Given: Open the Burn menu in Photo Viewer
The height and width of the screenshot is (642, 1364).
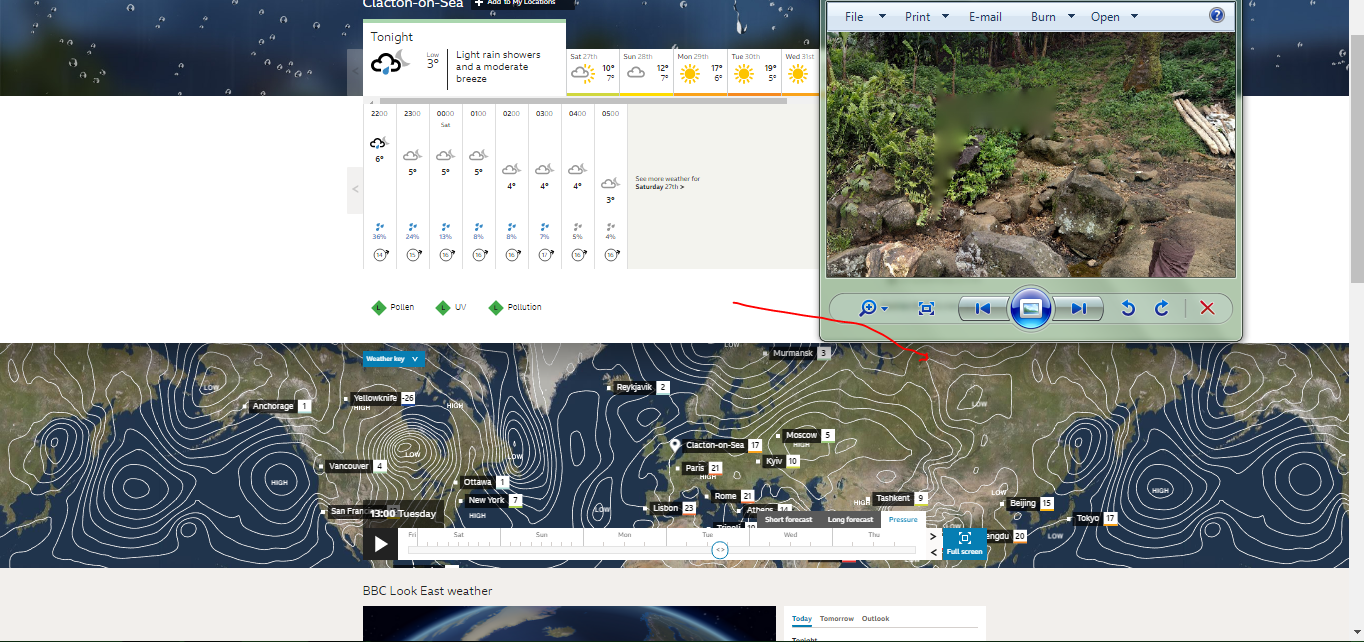Looking at the screenshot, I should (x=1052, y=16).
